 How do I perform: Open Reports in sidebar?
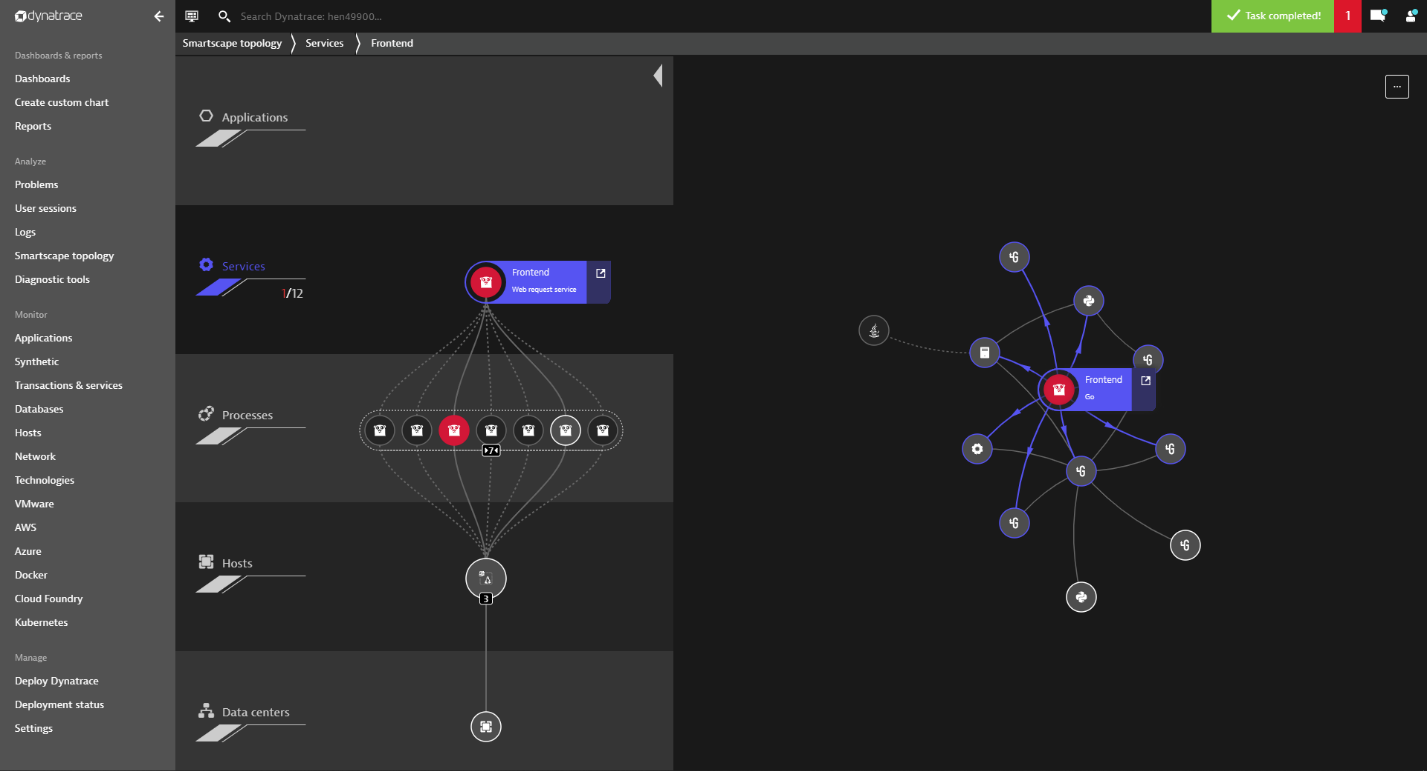pos(33,126)
